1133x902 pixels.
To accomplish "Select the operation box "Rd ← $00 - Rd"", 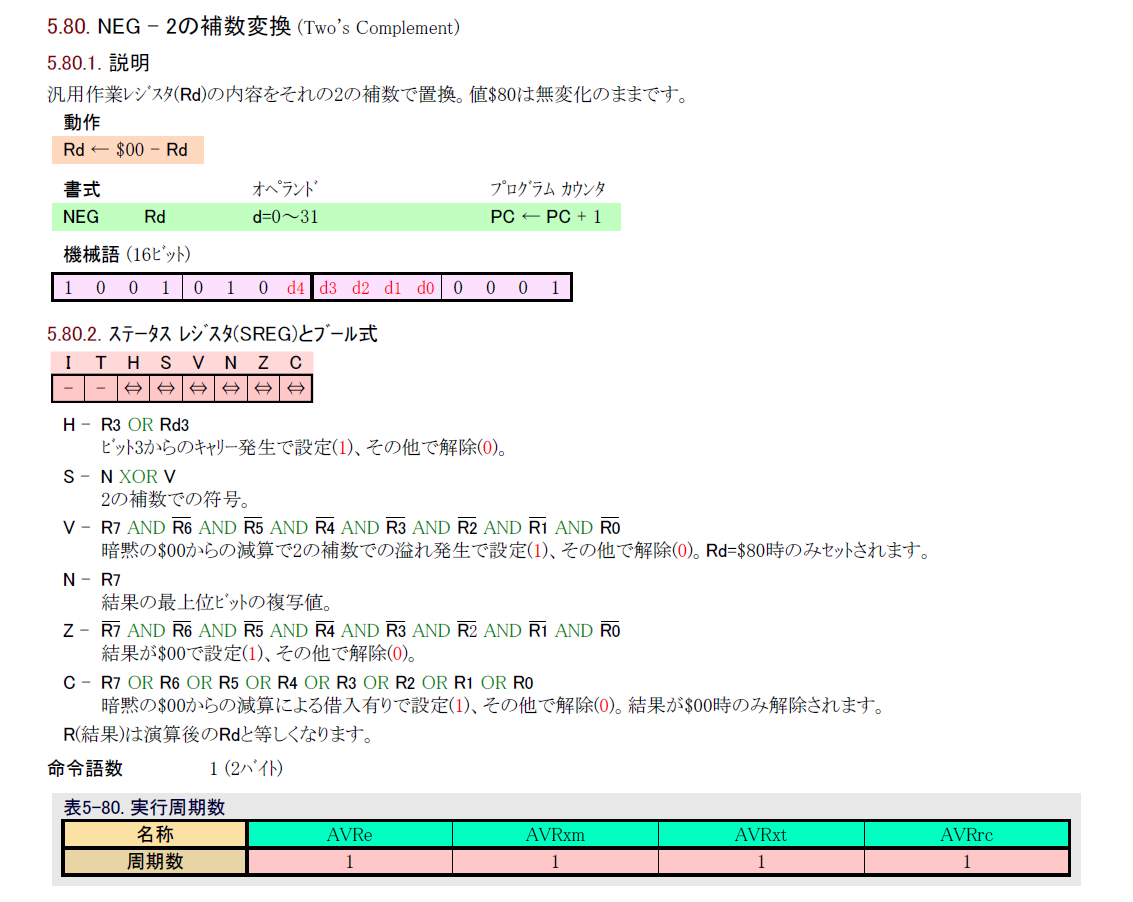I will [x=126, y=150].
